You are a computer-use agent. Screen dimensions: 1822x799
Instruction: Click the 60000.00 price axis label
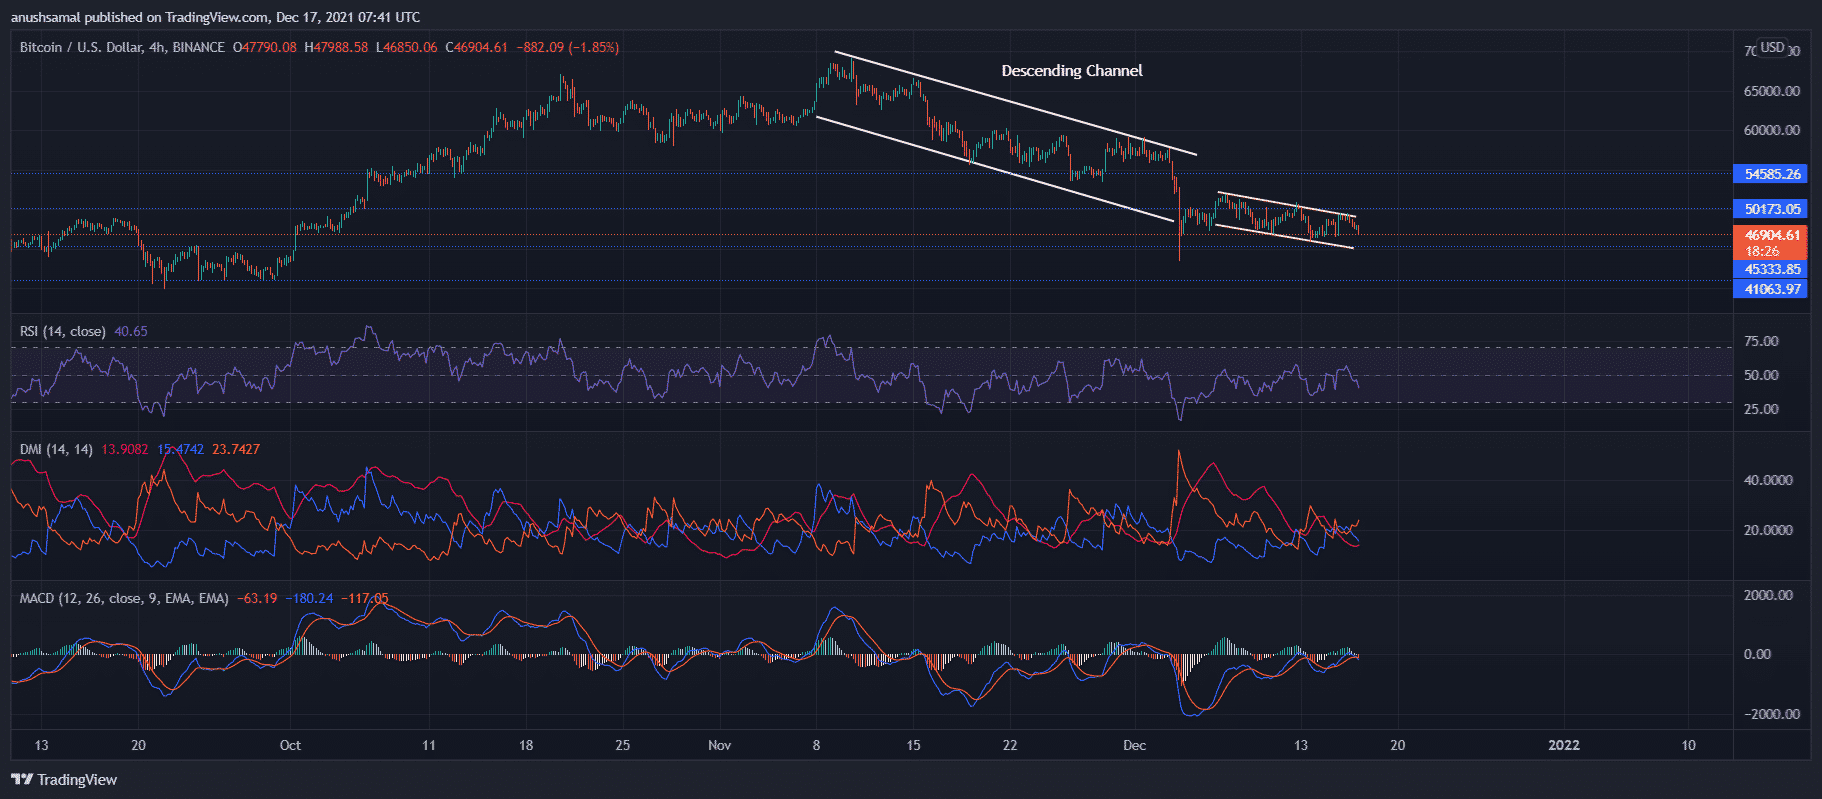[x=1771, y=130]
